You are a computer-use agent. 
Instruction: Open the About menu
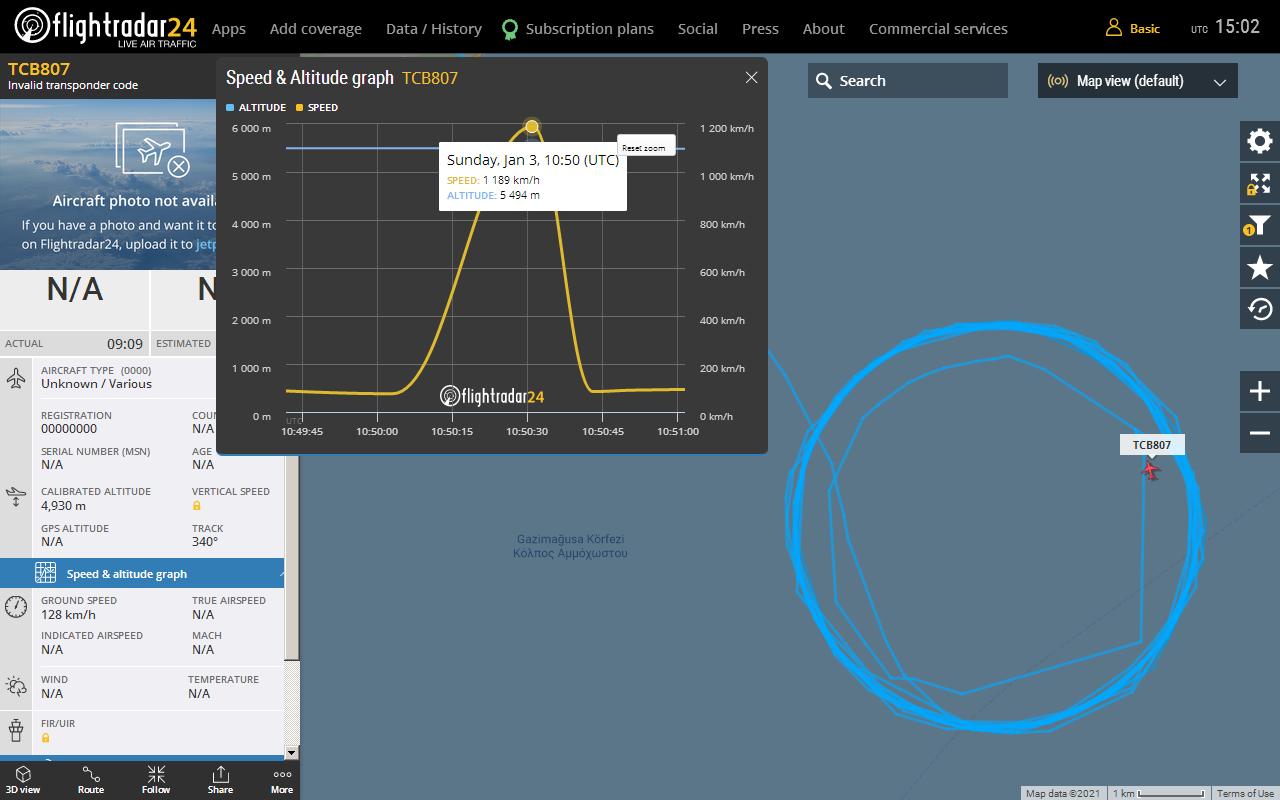(x=824, y=29)
